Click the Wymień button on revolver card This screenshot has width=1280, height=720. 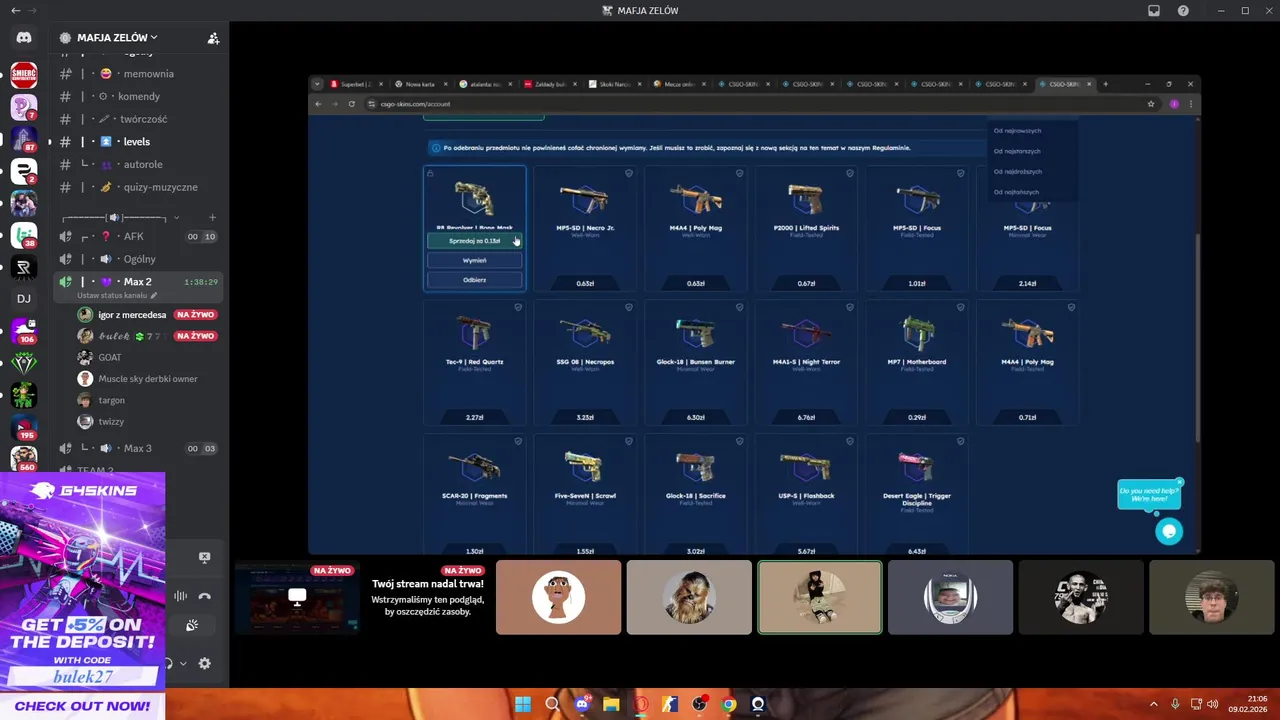tap(474, 260)
